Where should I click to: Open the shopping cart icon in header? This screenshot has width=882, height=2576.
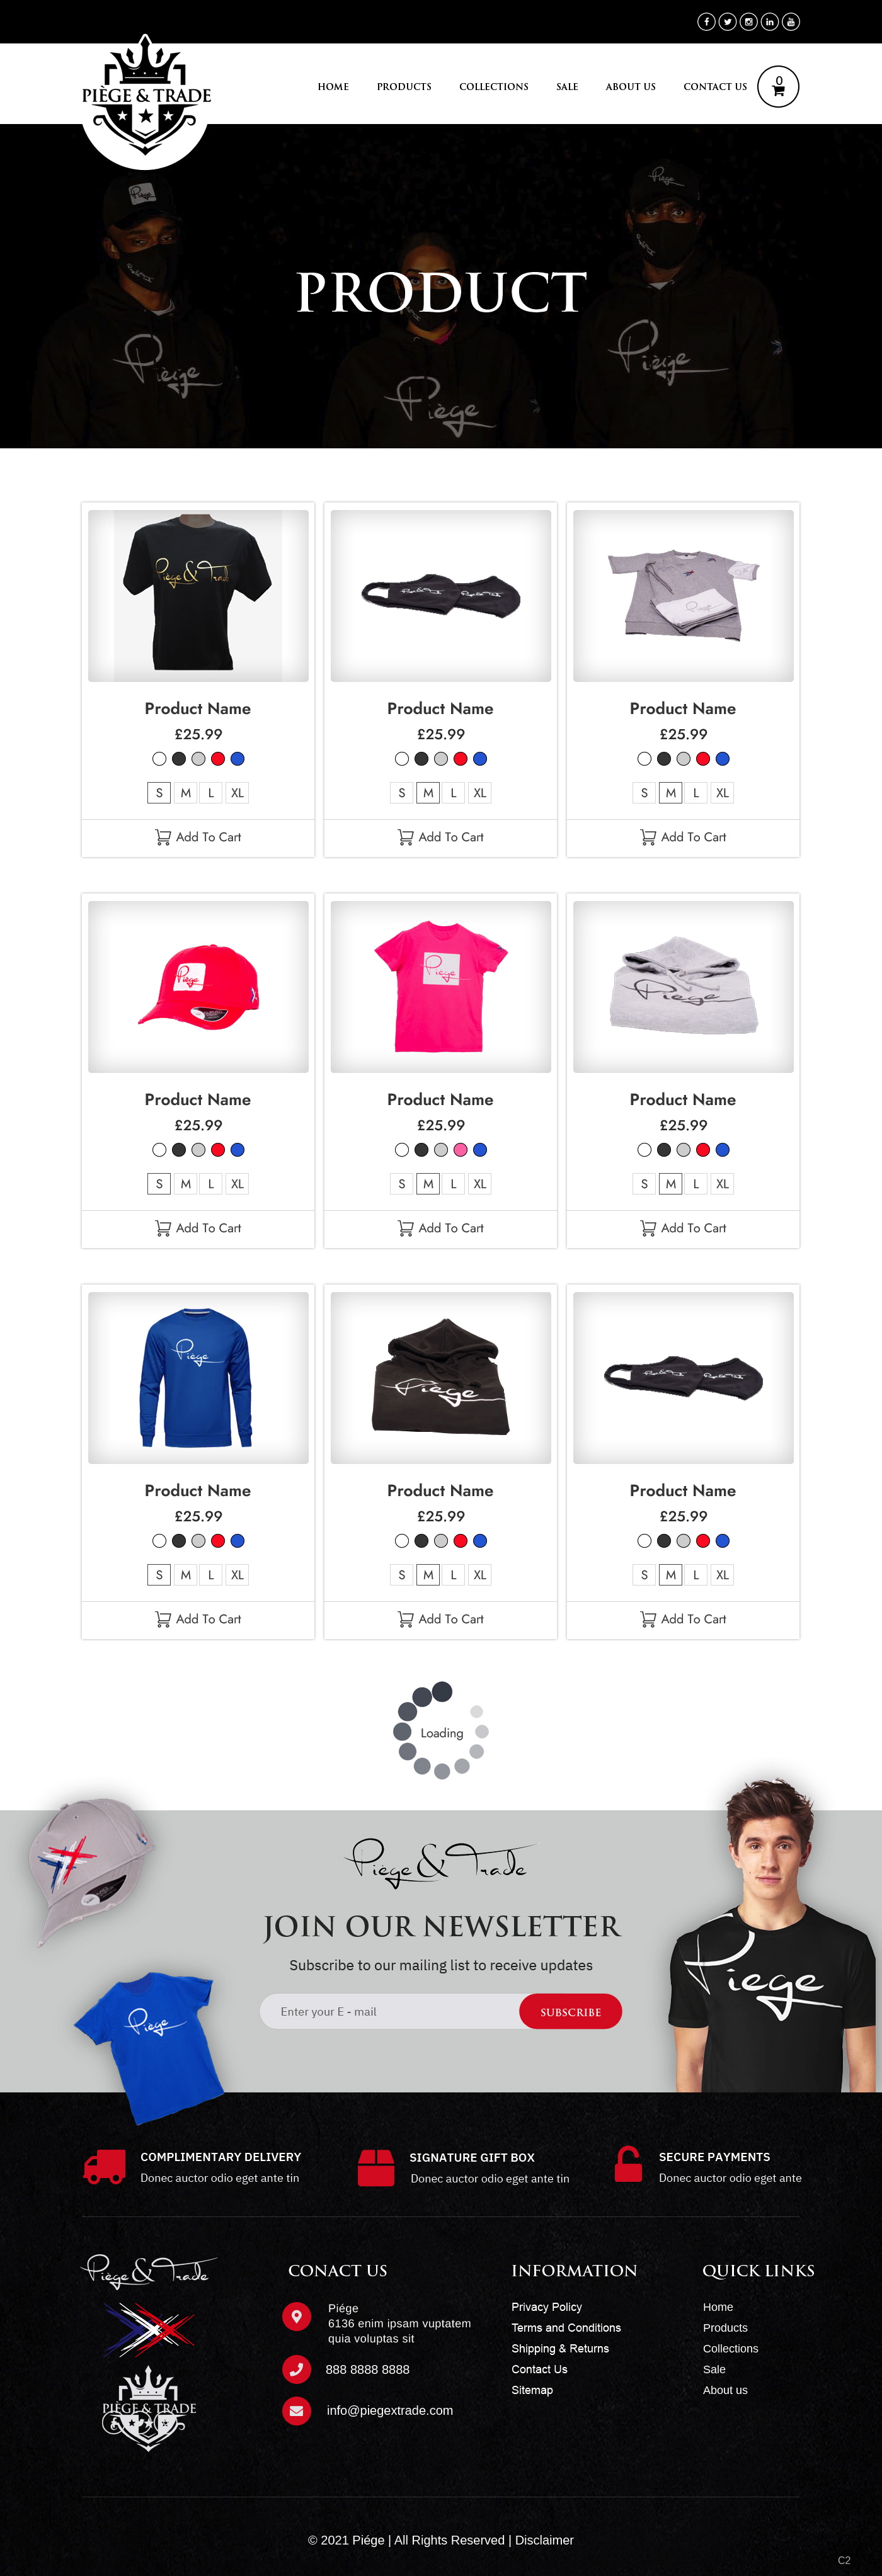click(778, 87)
